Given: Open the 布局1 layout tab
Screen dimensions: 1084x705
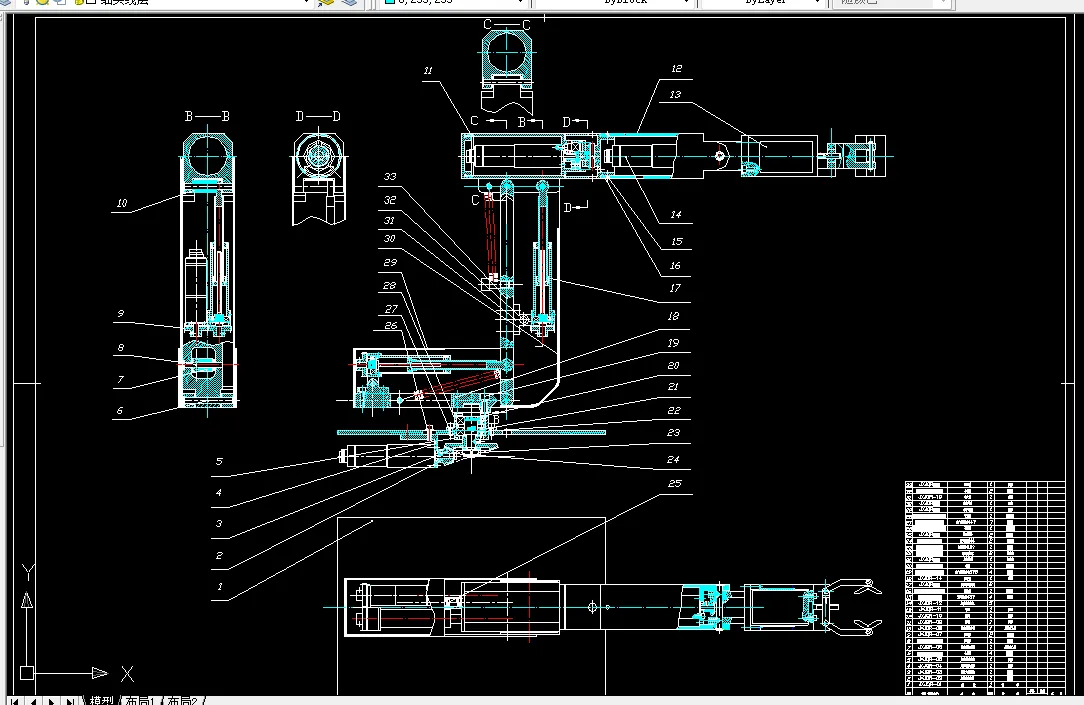Looking at the screenshot, I should 141,700.
